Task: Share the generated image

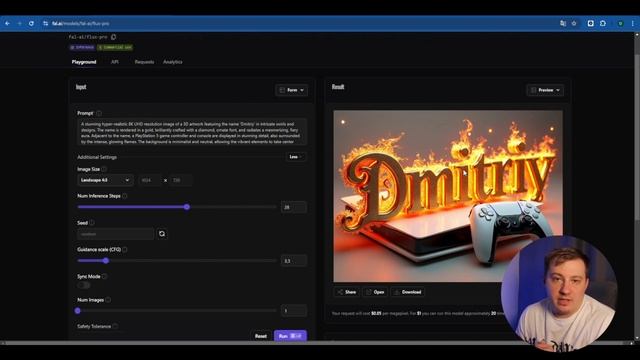Action: coord(347,292)
